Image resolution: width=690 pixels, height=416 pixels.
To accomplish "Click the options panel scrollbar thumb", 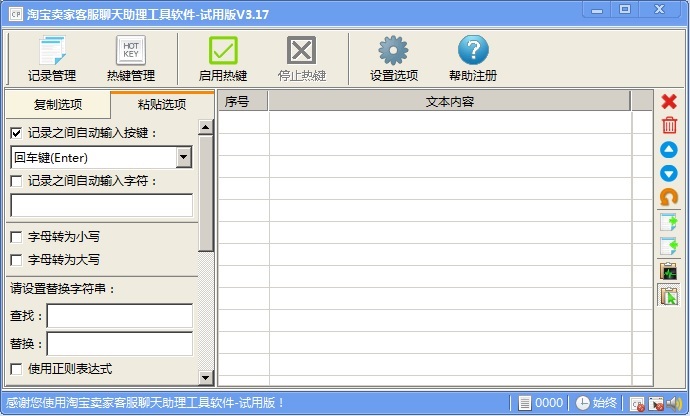I will (206, 193).
